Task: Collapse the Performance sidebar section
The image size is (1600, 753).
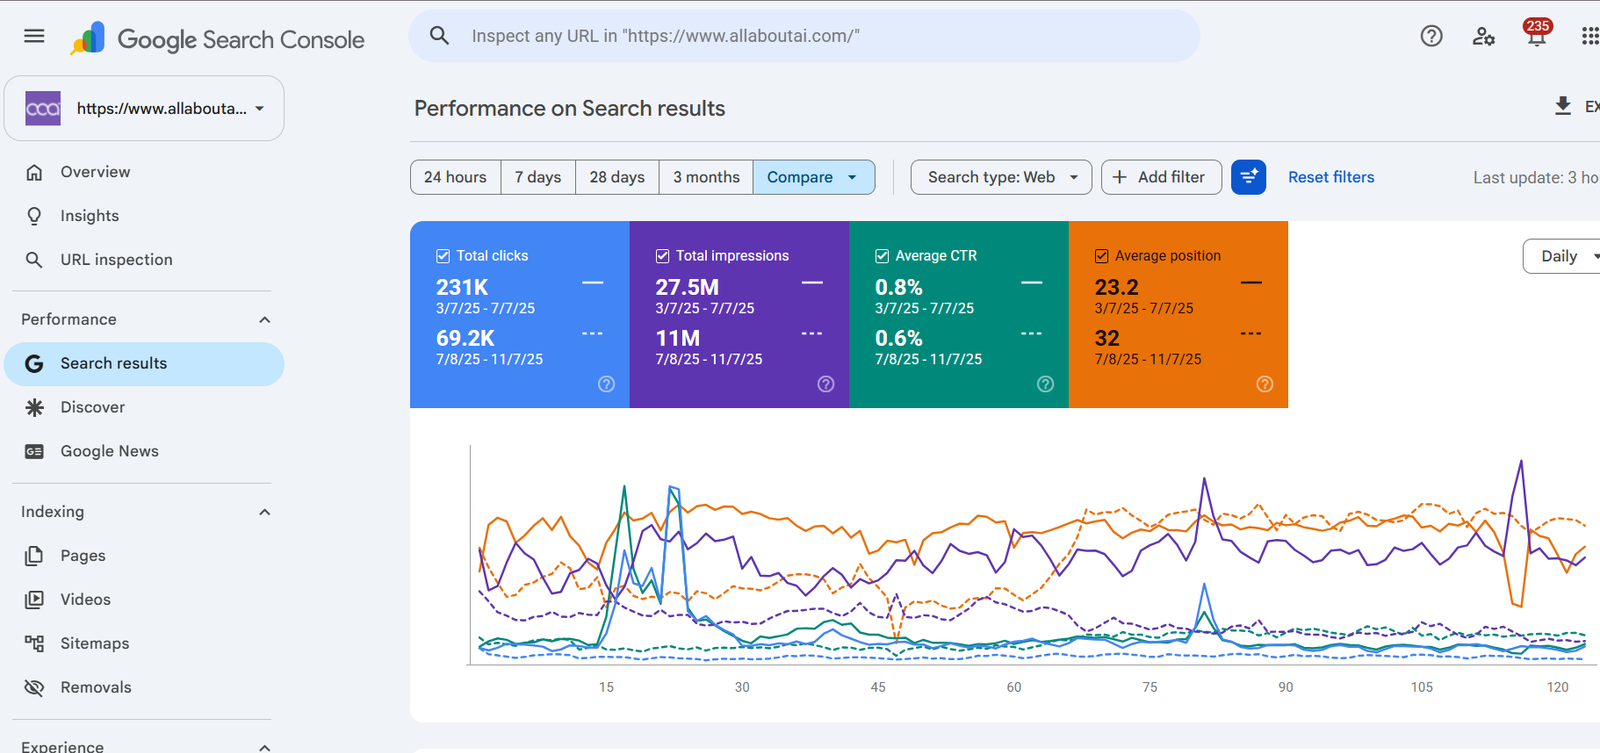Action: (x=264, y=320)
